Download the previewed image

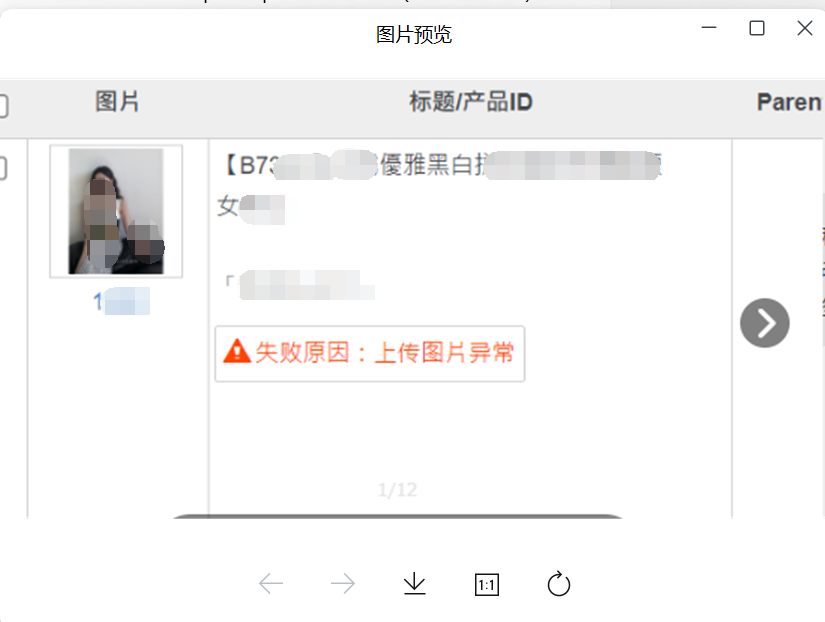pos(415,584)
